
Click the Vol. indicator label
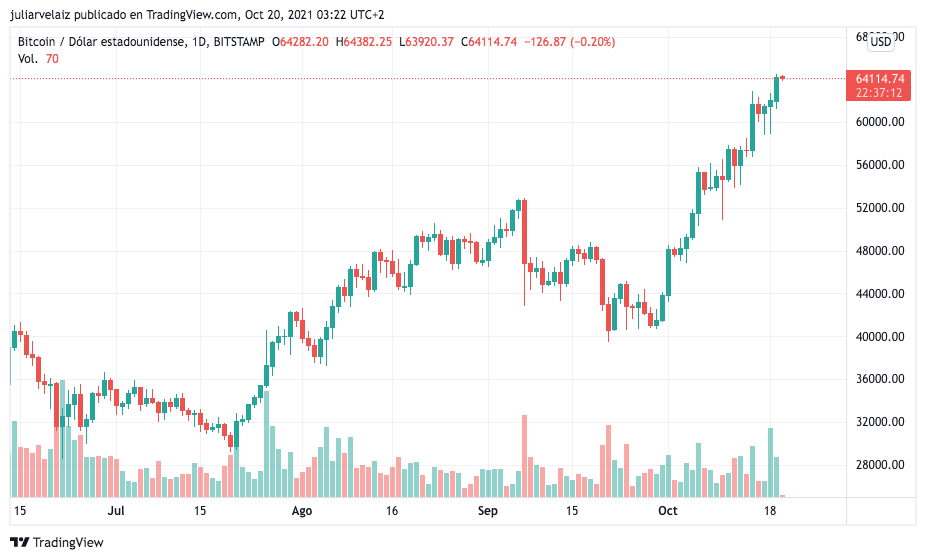(x=28, y=59)
